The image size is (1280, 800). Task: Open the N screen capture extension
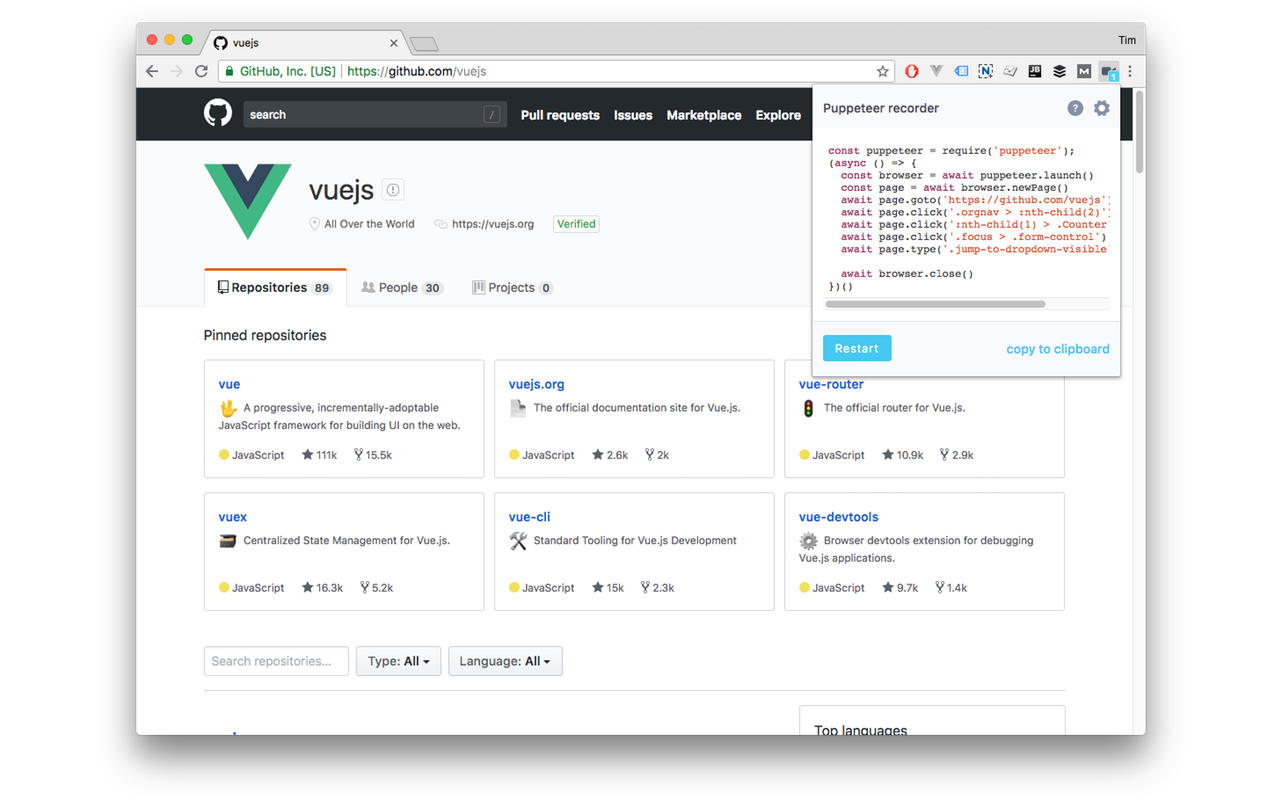[985, 71]
